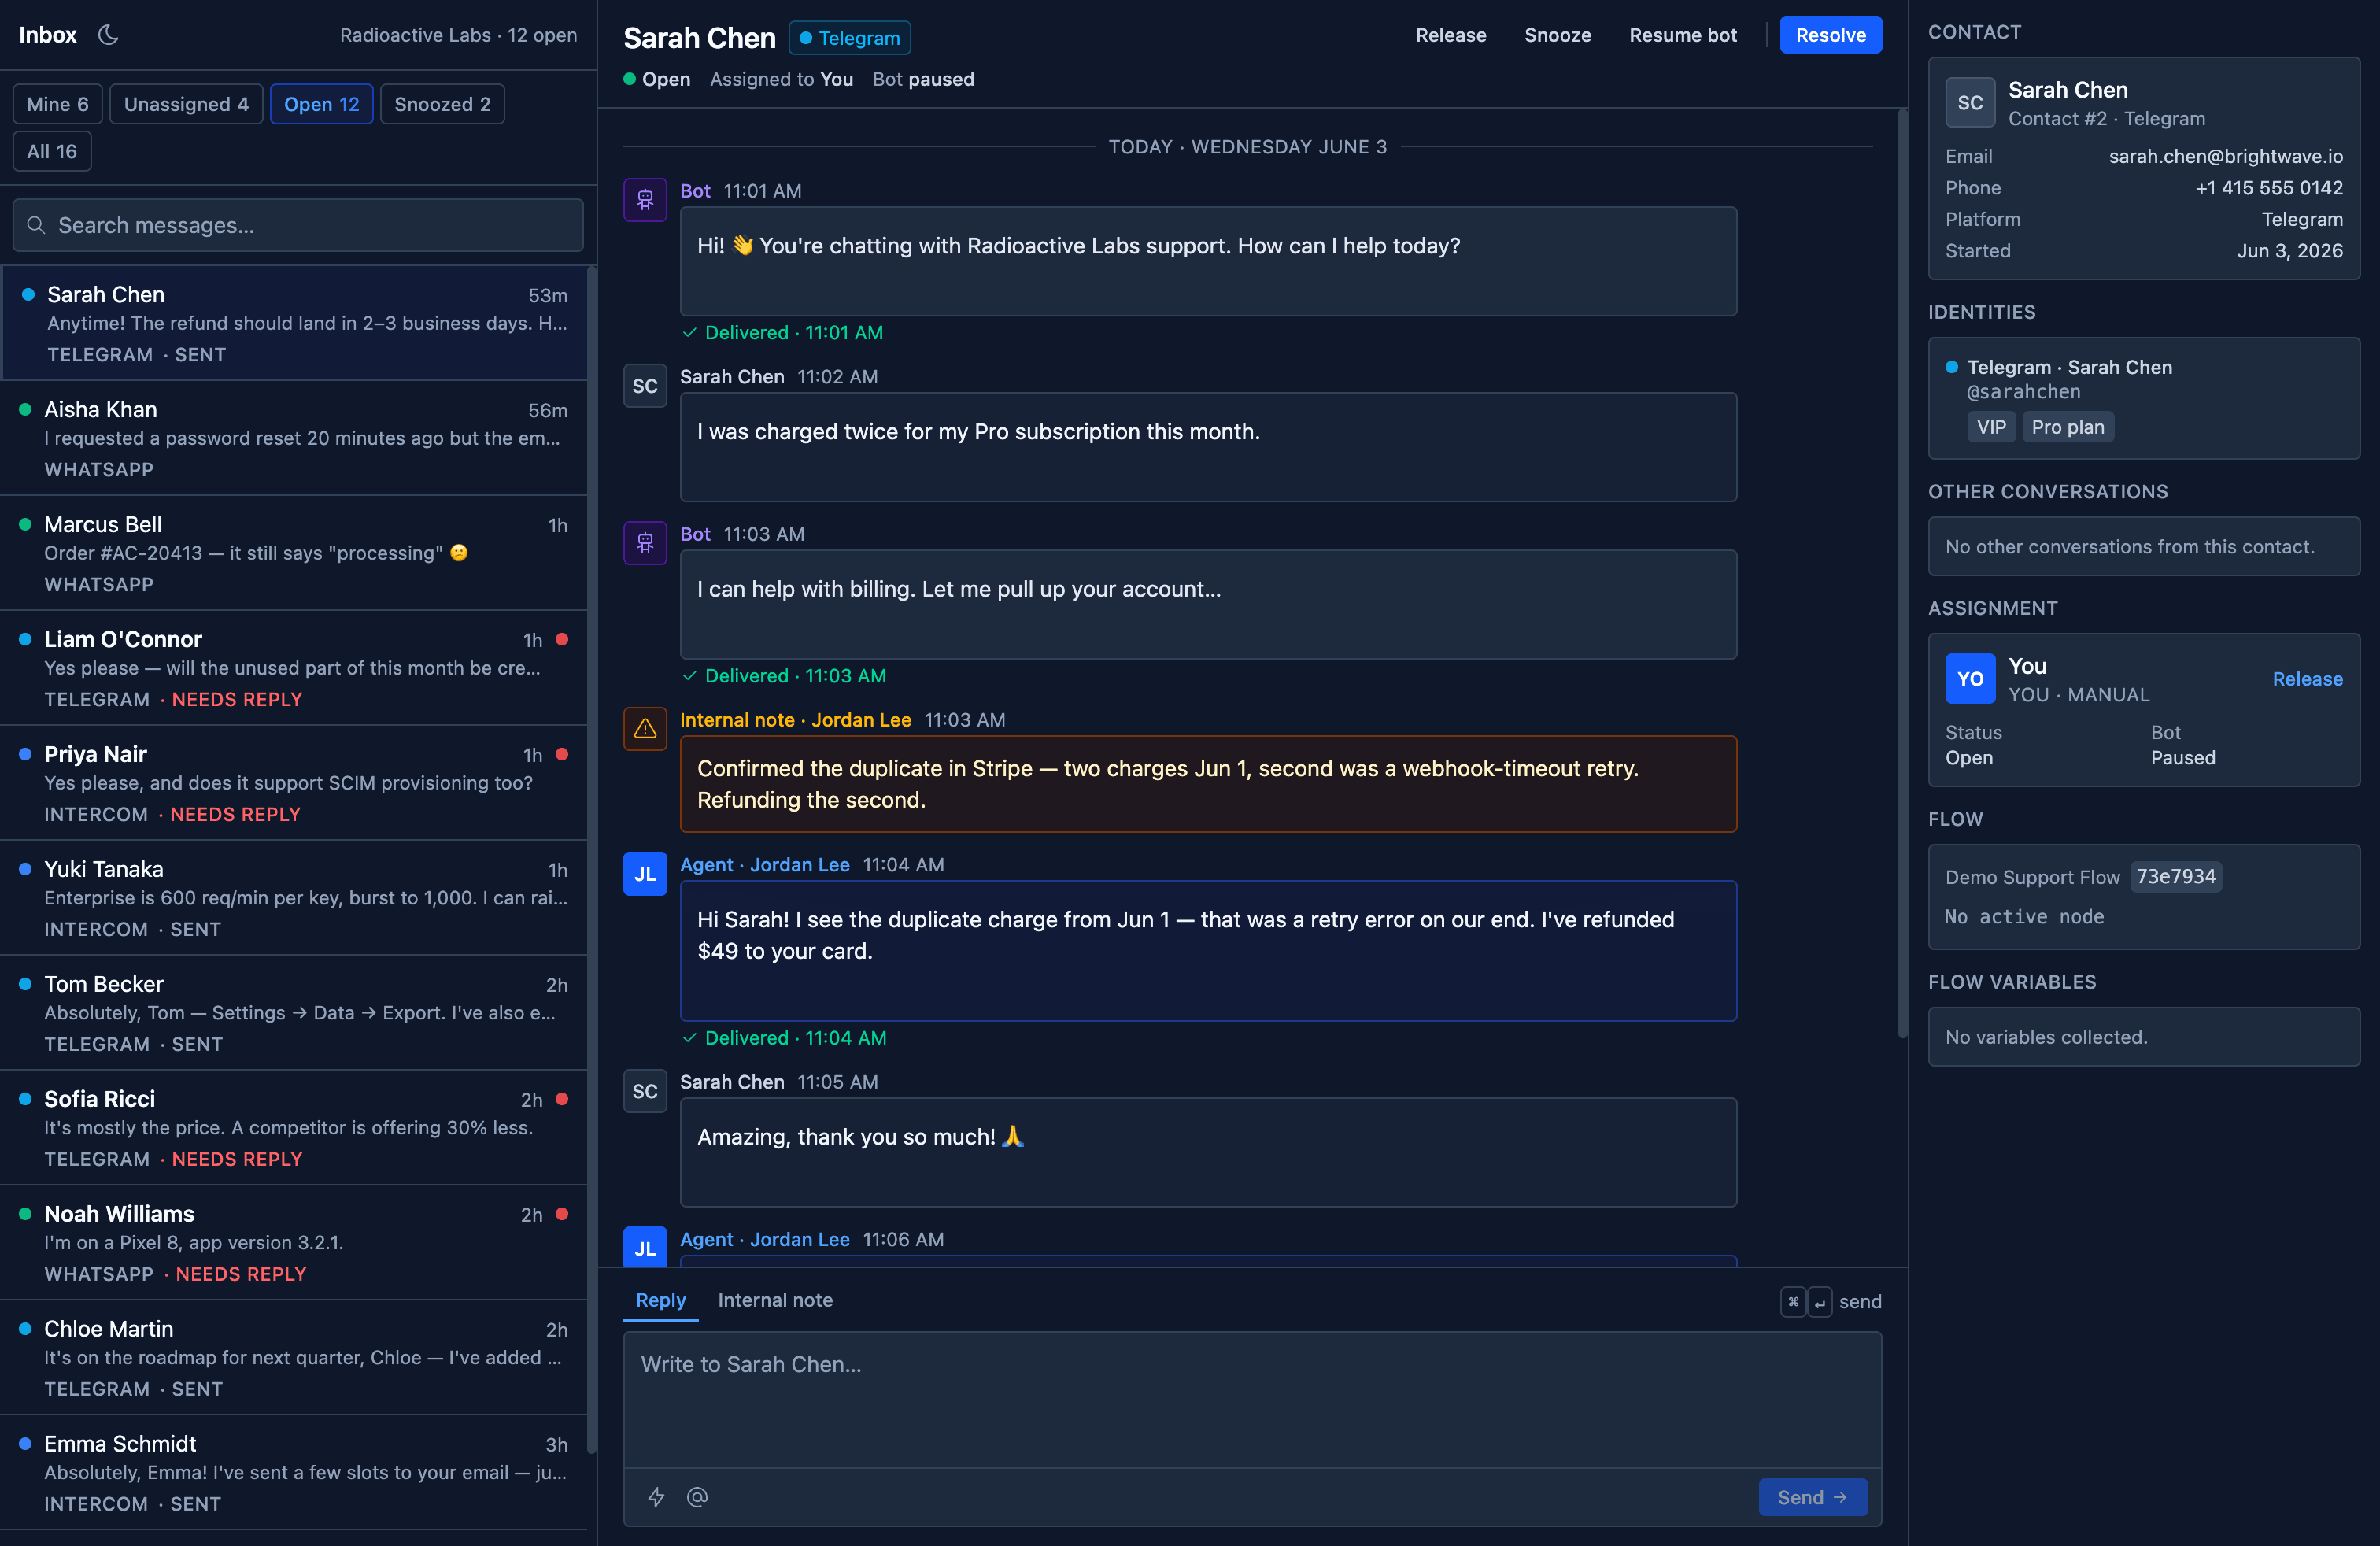The image size is (2380, 1546).
Task: Focus the Search messages field
Action: coord(298,225)
